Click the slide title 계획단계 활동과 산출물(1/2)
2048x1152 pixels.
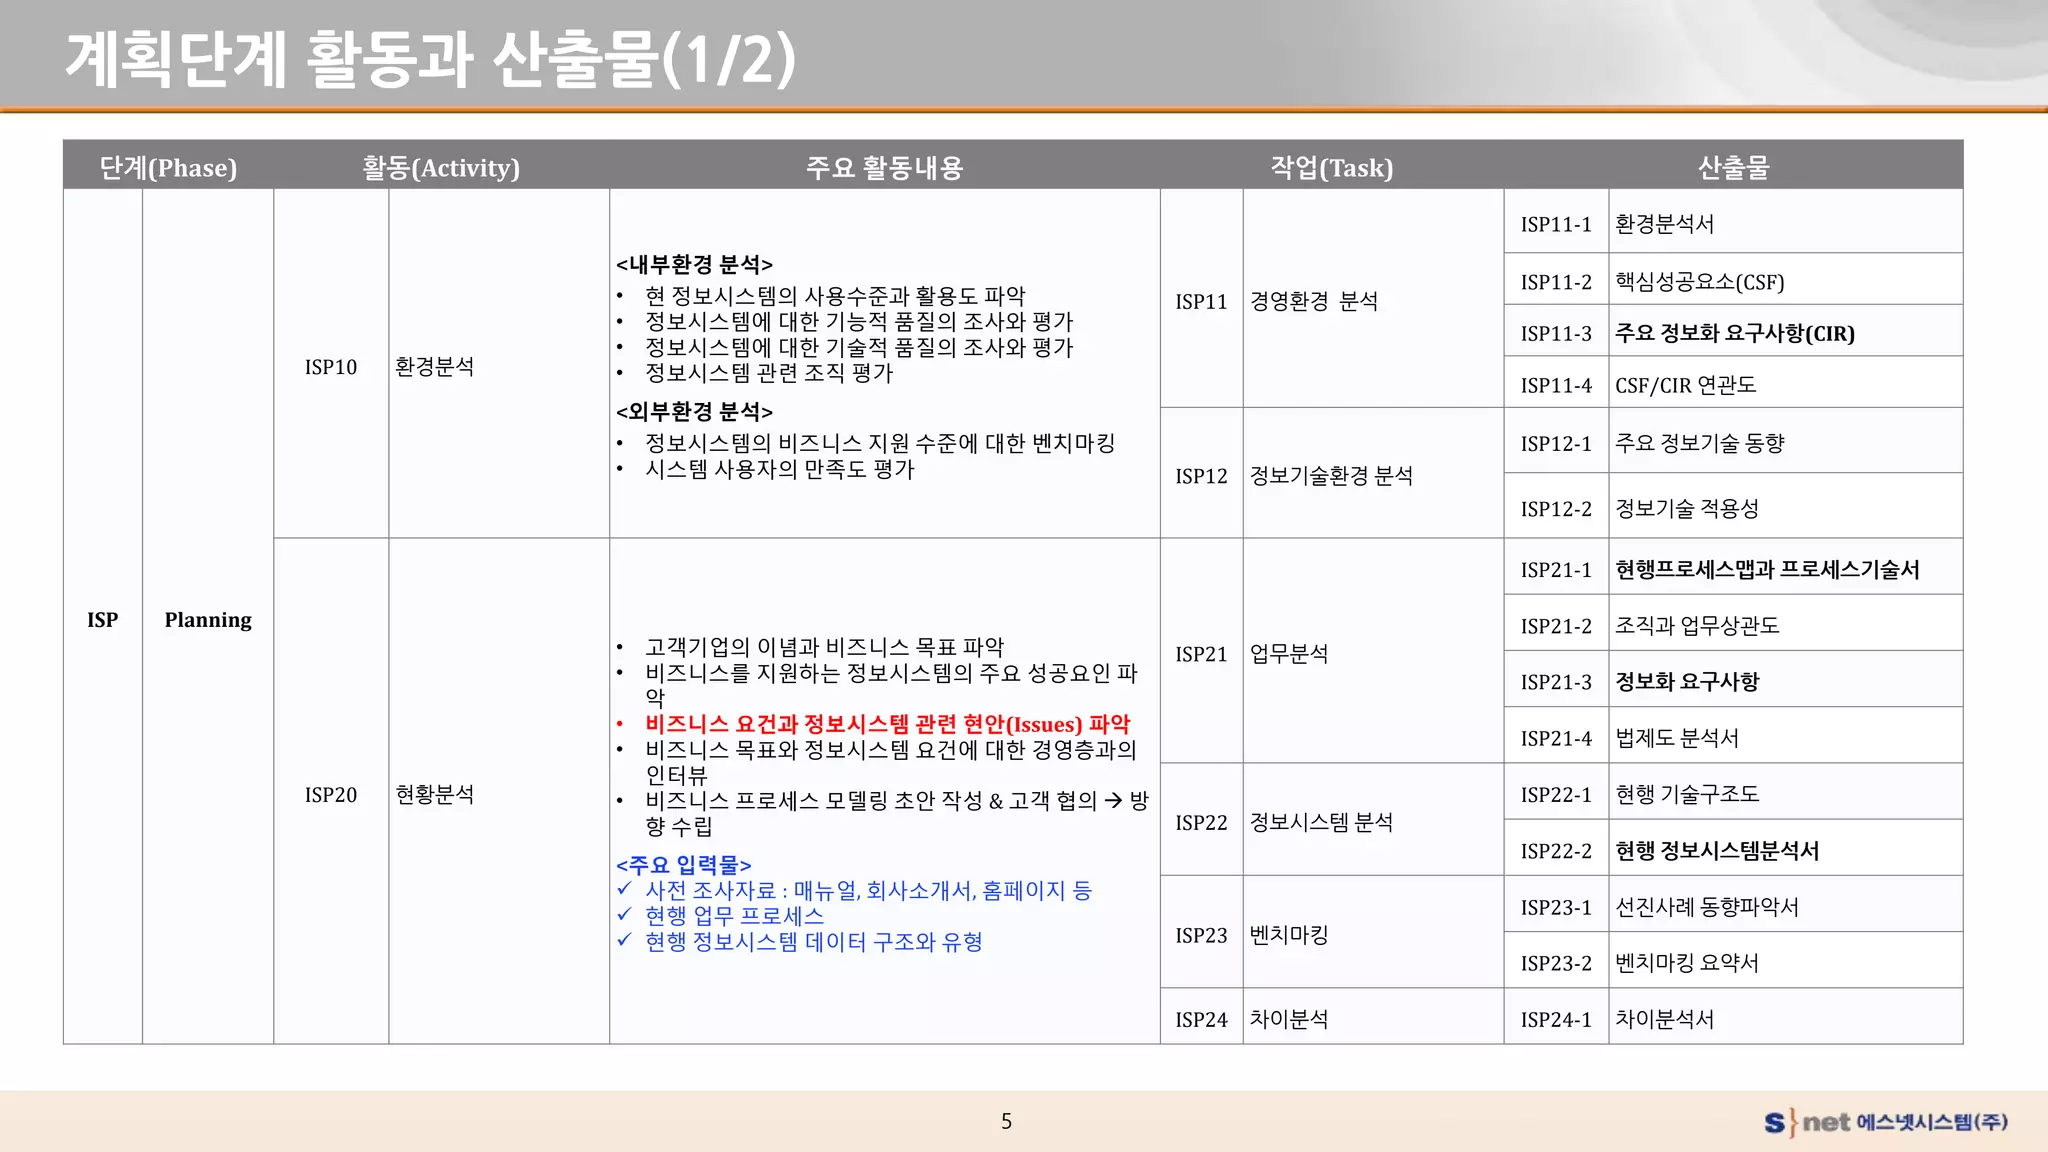tap(430, 59)
